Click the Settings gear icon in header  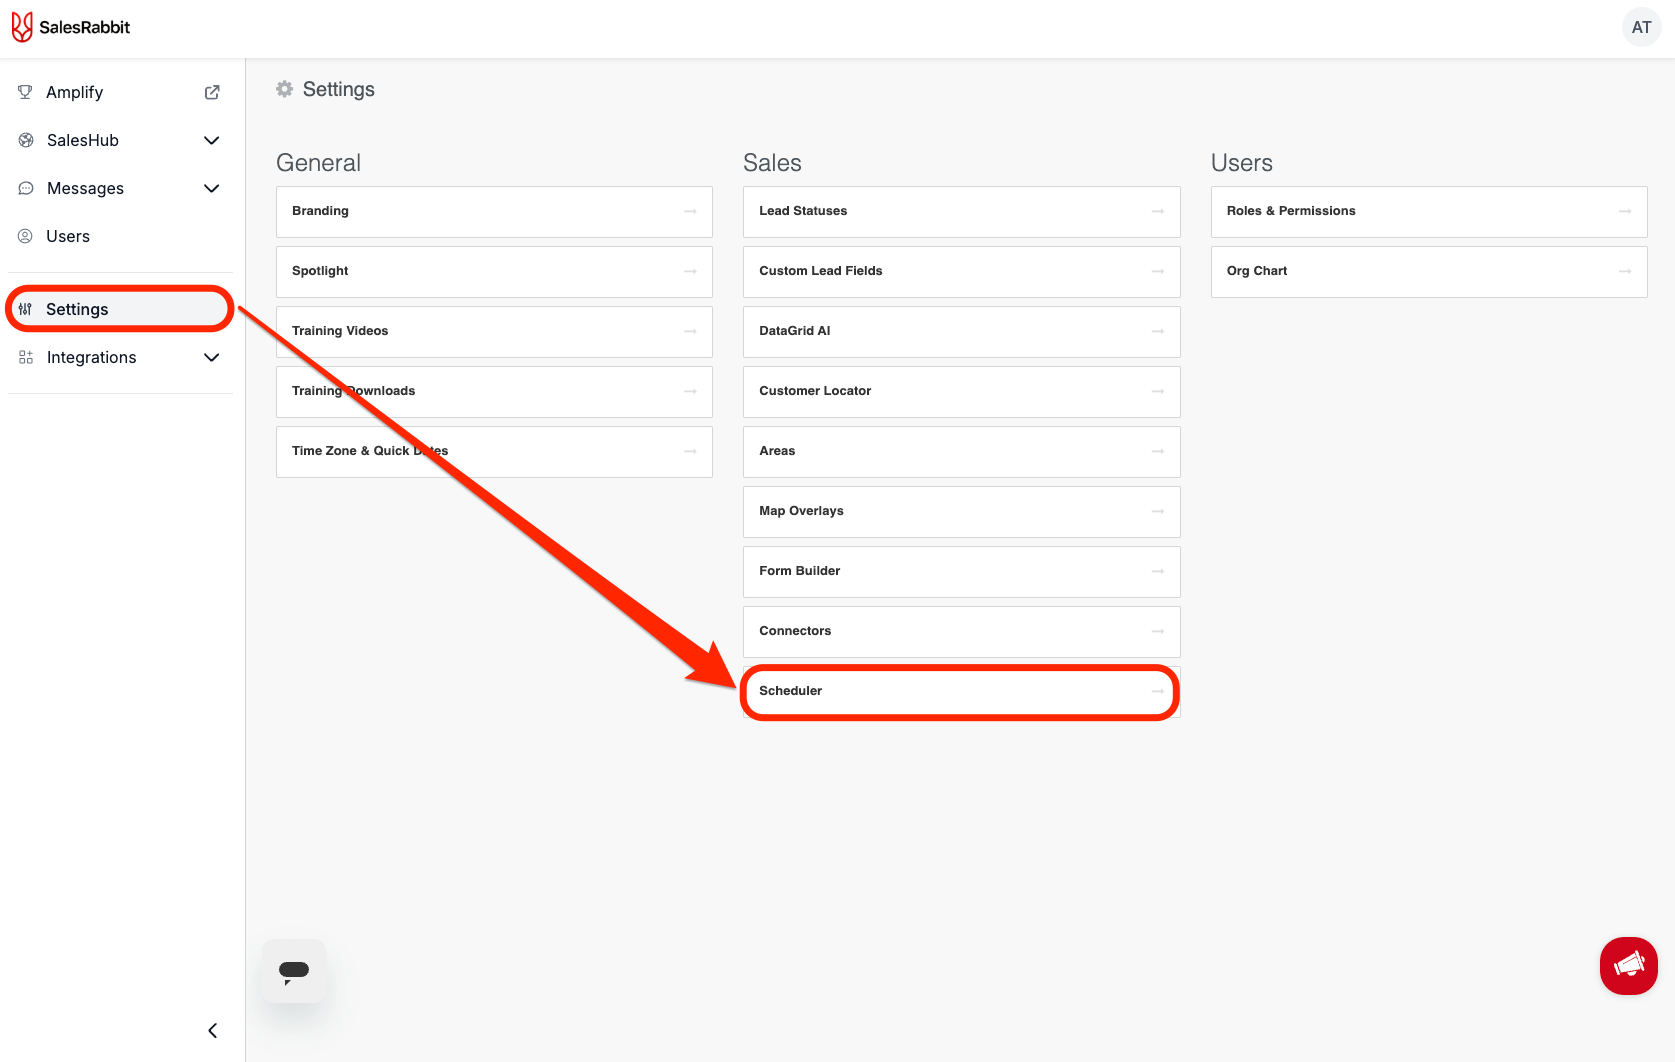point(285,89)
